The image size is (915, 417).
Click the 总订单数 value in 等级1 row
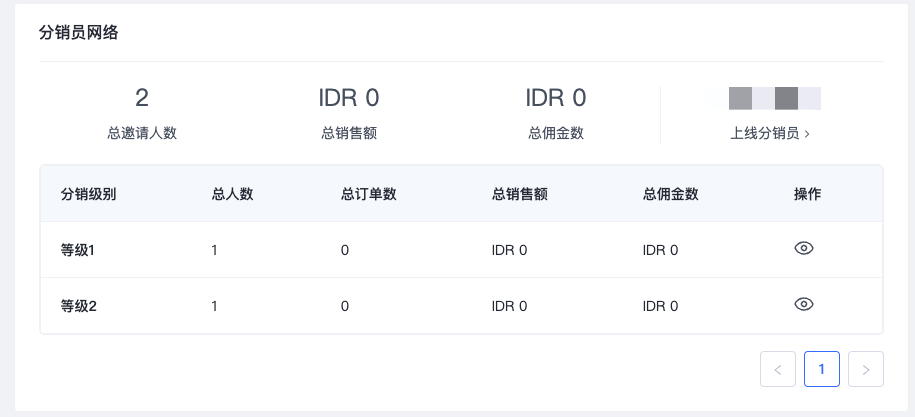coord(345,250)
